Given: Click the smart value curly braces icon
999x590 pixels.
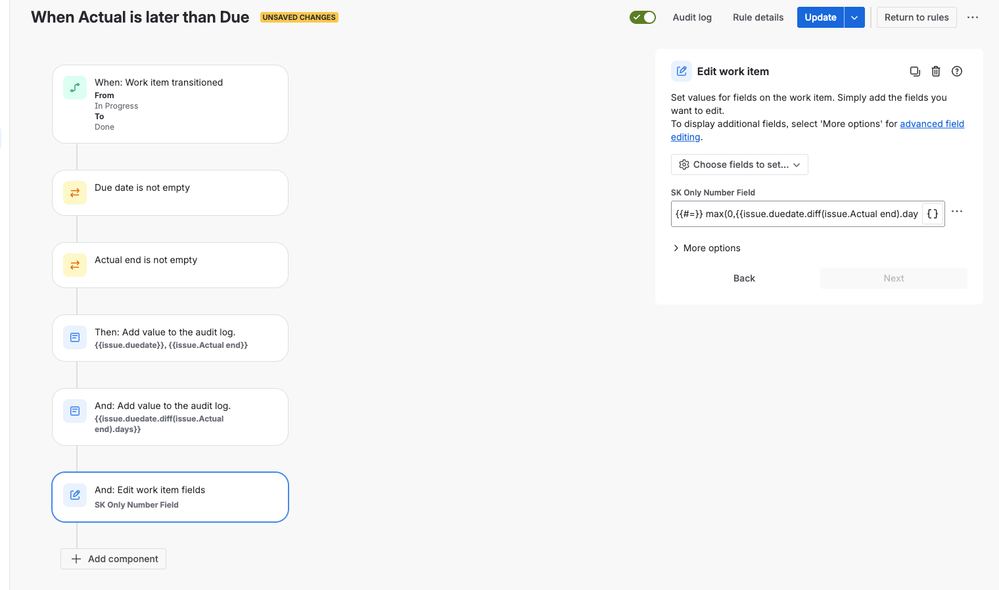Looking at the screenshot, I should (932, 214).
